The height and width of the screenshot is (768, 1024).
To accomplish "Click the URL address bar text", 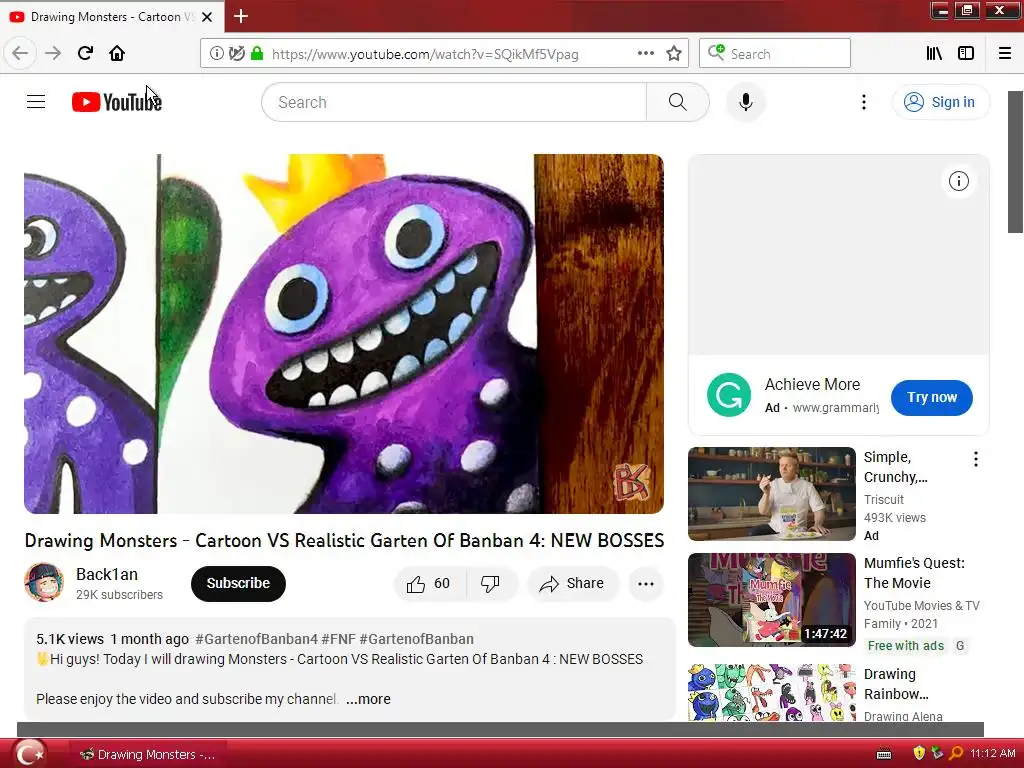I will (x=425, y=54).
